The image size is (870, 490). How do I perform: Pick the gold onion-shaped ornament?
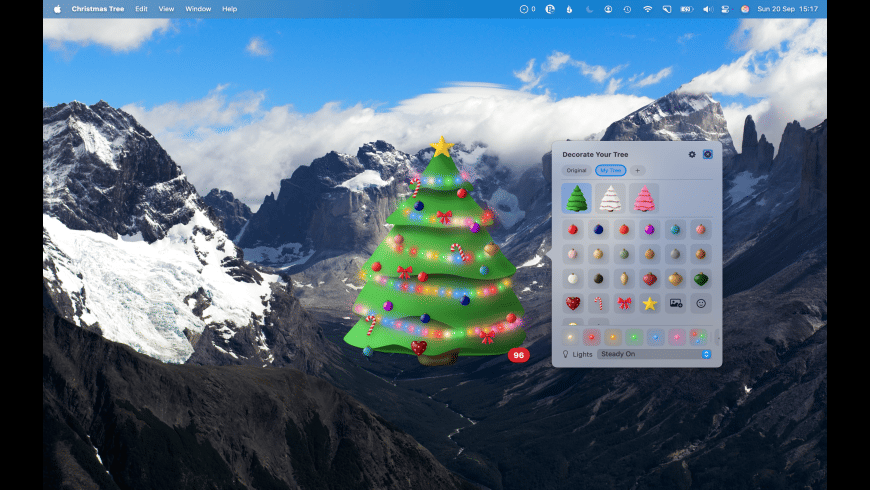point(675,279)
